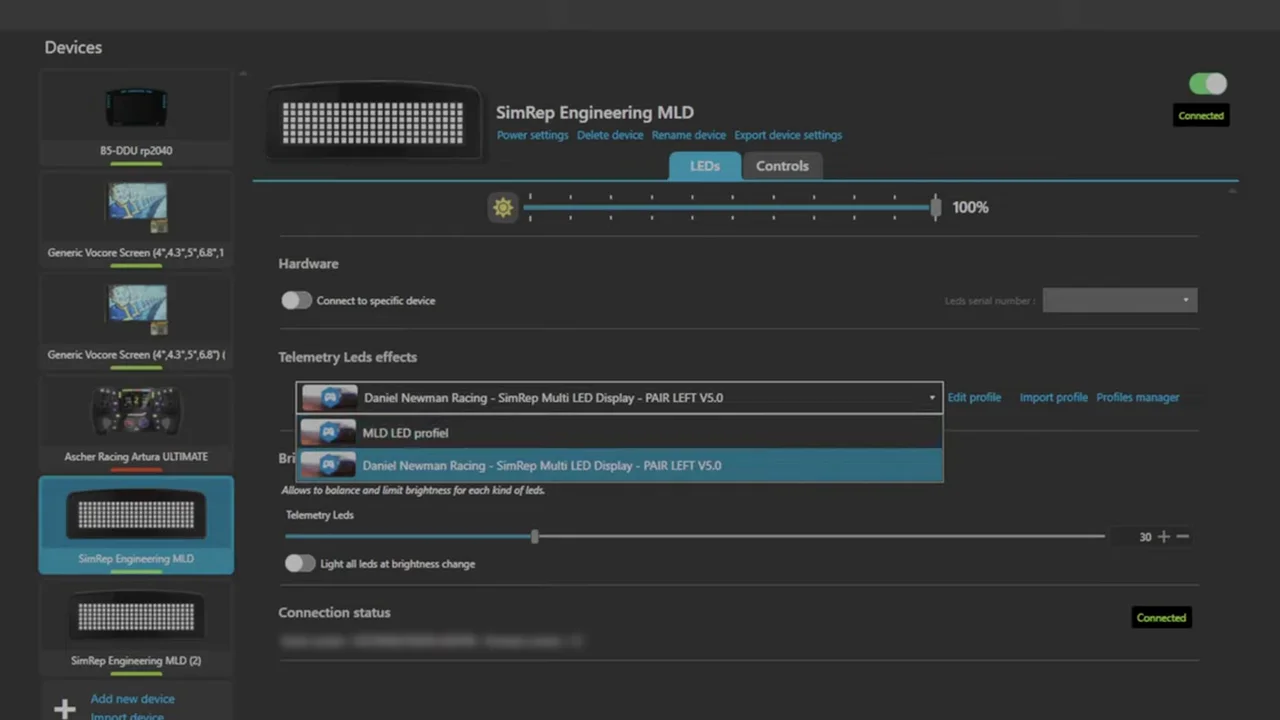The height and width of the screenshot is (720, 1280).
Task: Choose the highlighted Daniel Newman Racing option
Action: (x=620, y=465)
